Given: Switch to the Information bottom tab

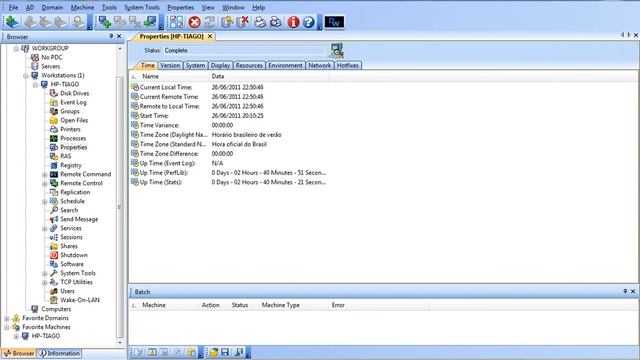Looking at the screenshot, I should (60, 353).
